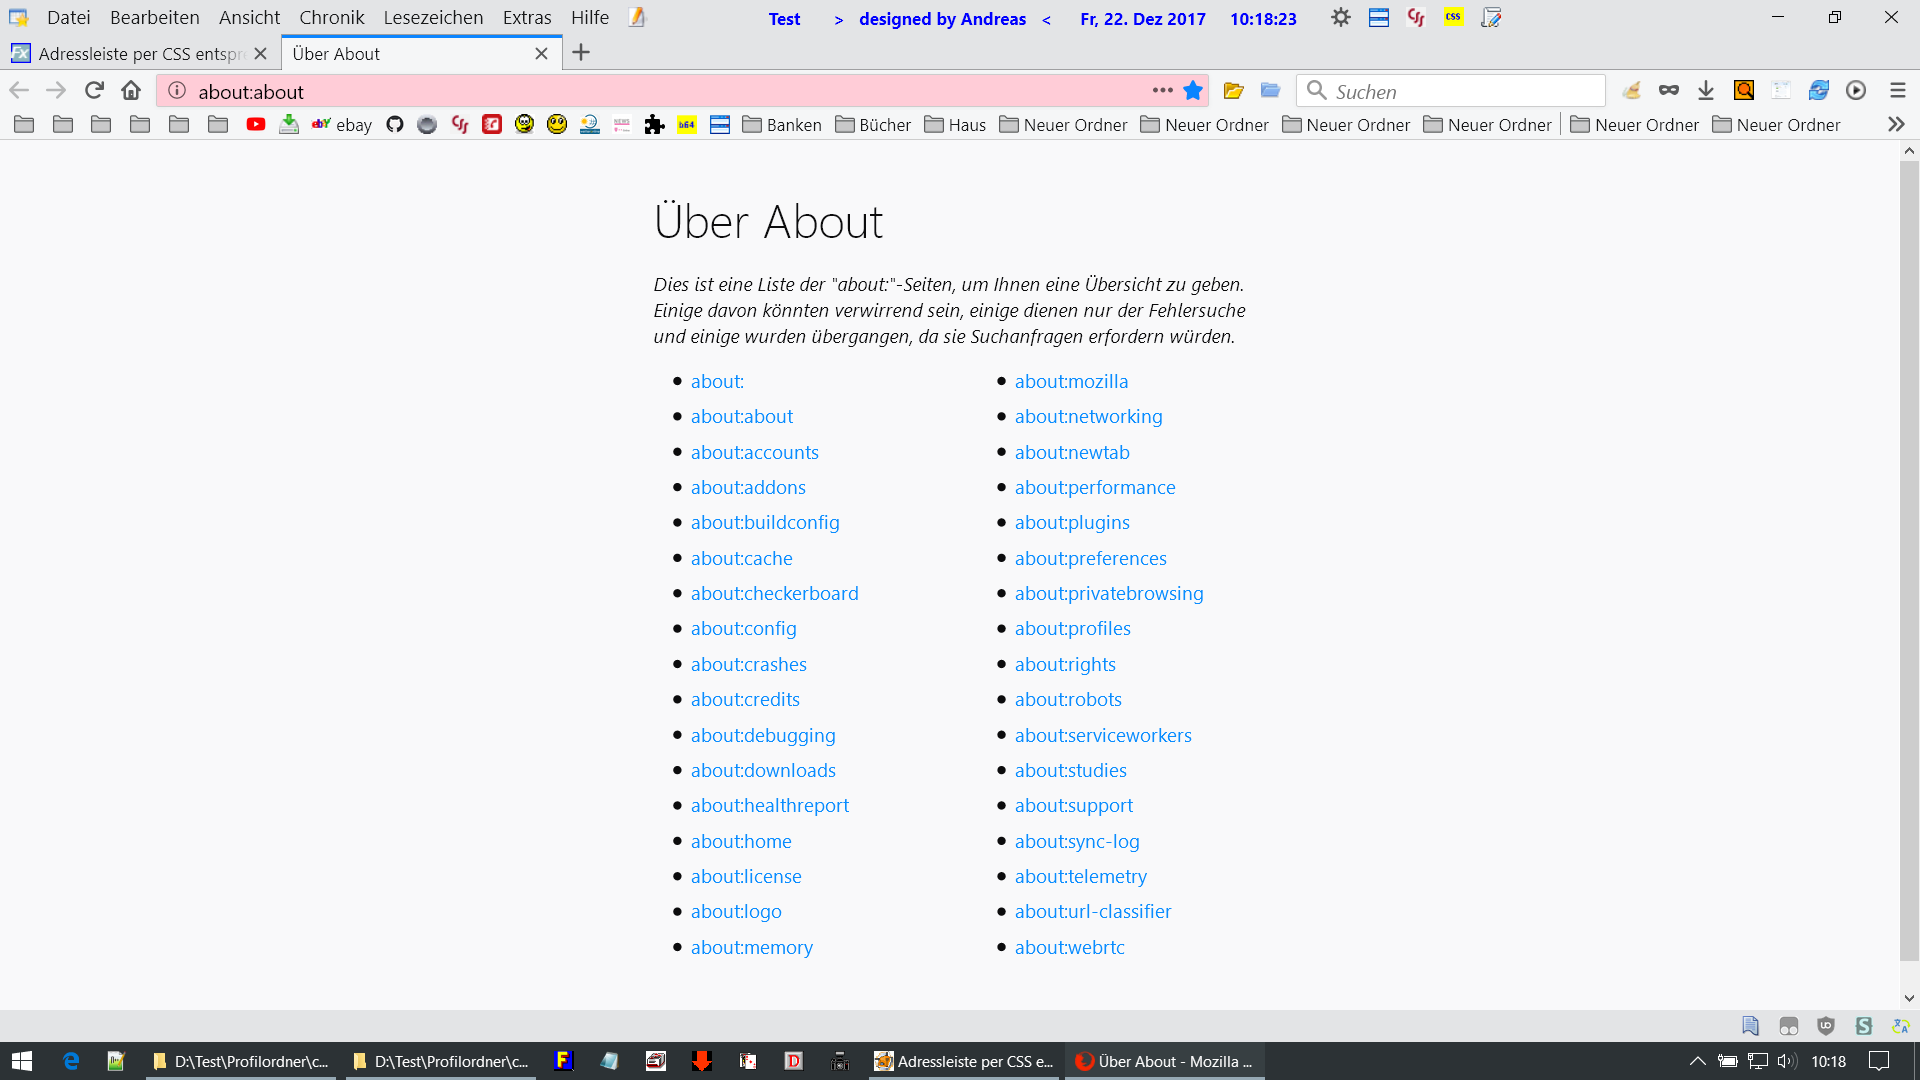Click the private browsing mask icon
The image size is (1920, 1080).
pyautogui.click(x=1668, y=91)
